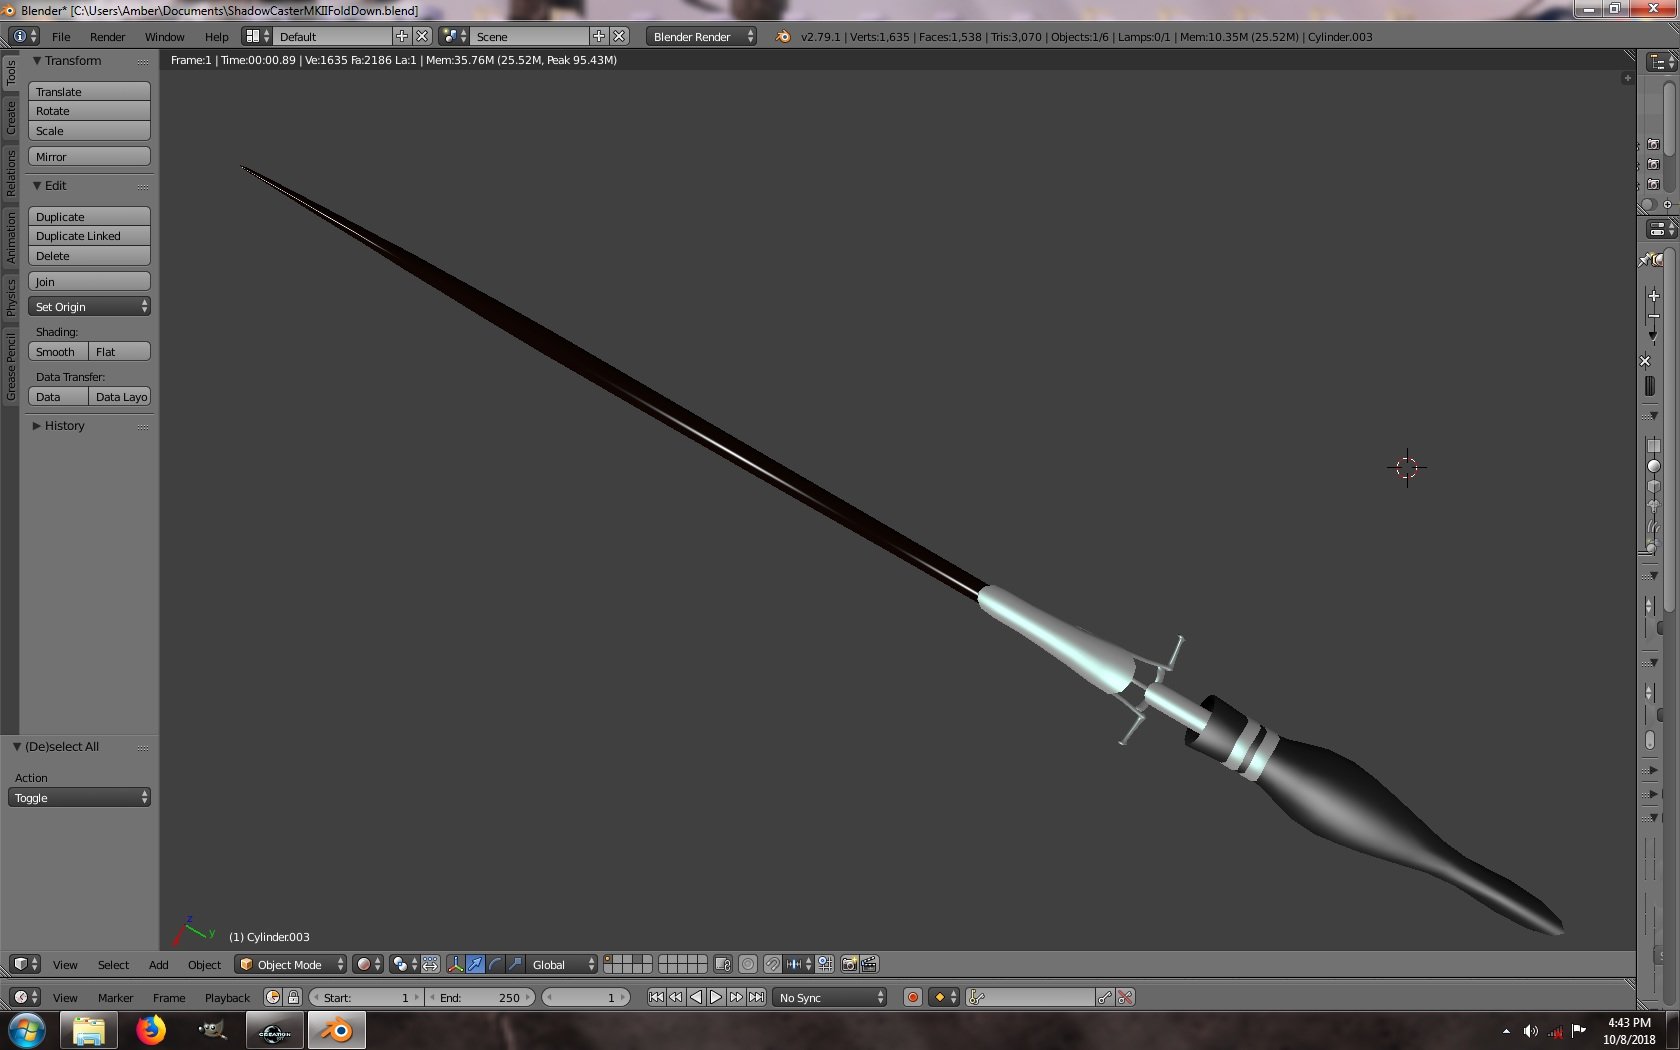Toggle the translate manipulator arrow

pos(475,964)
